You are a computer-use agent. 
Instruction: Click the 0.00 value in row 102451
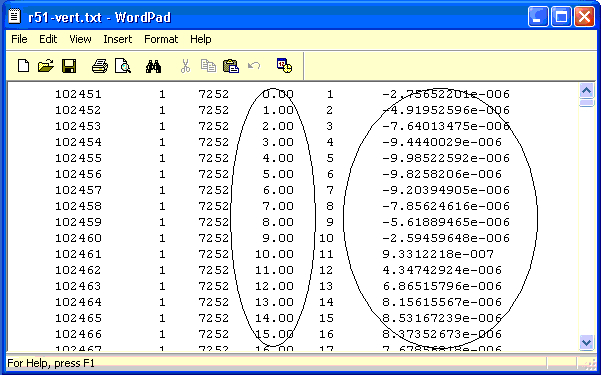pos(278,94)
